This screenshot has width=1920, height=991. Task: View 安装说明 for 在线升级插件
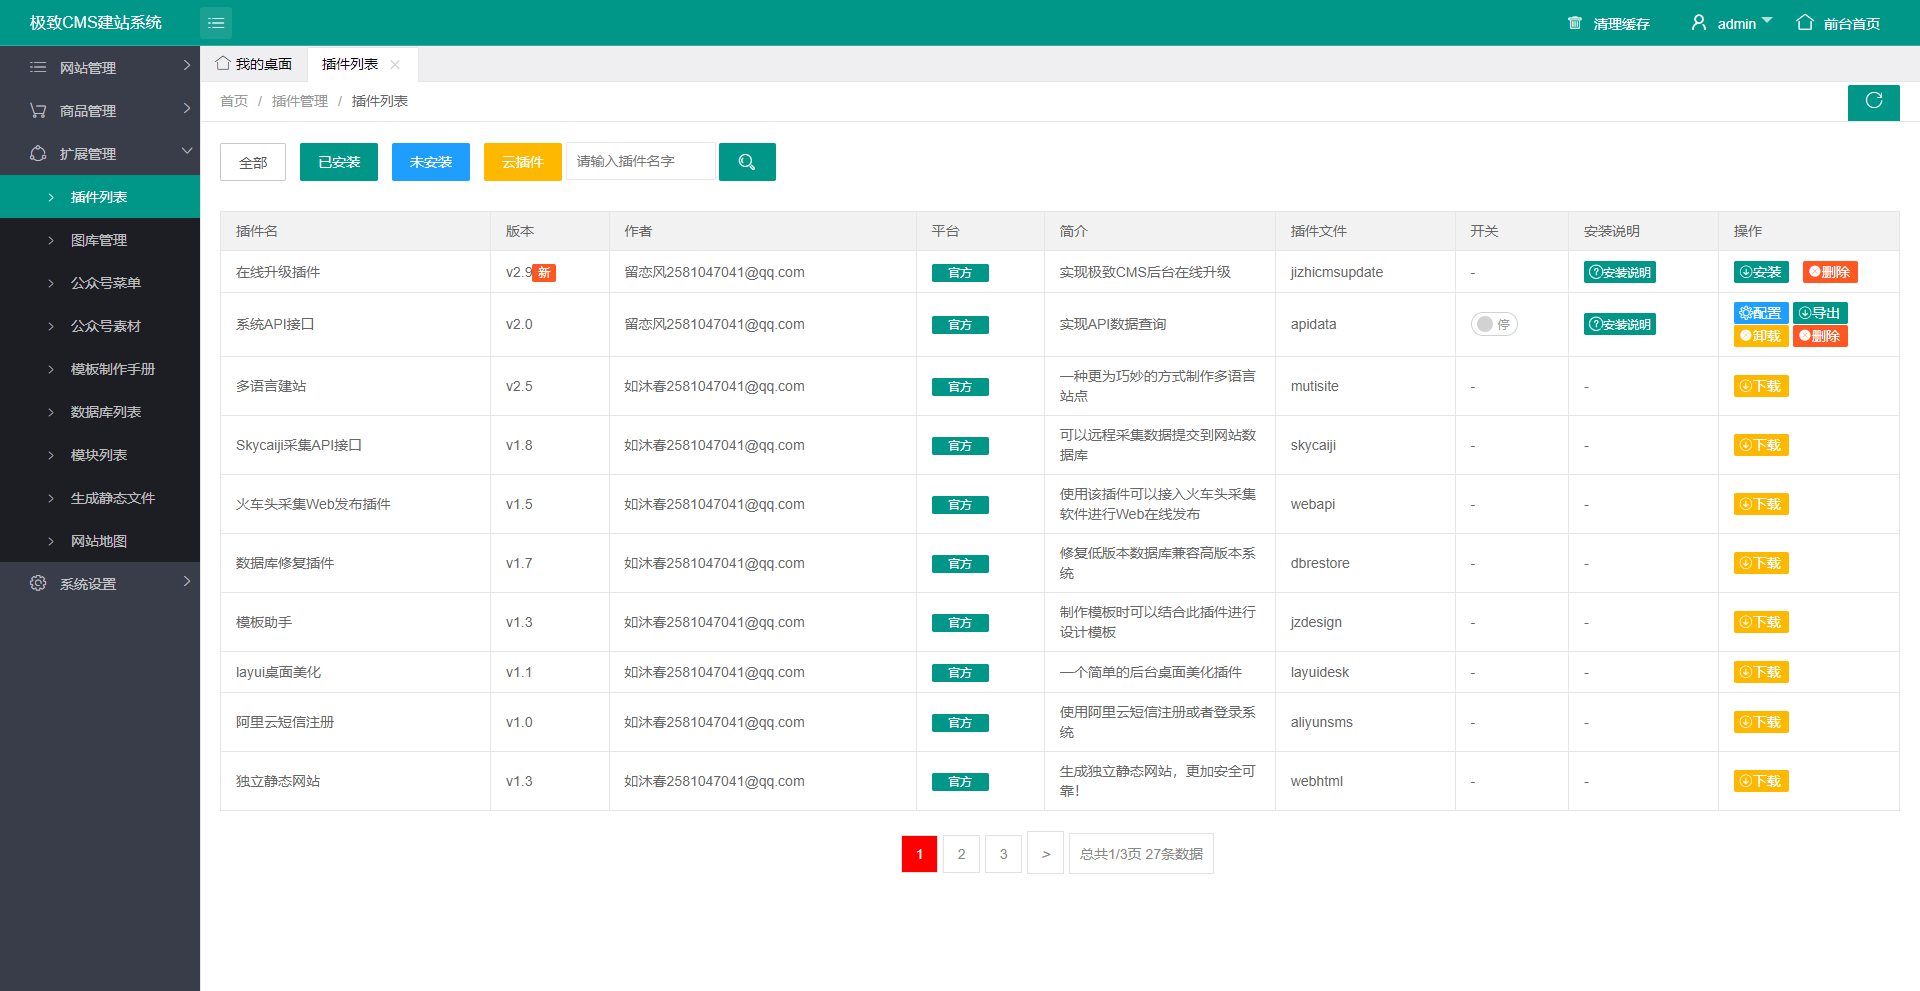pyautogui.click(x=1620, y=272)
